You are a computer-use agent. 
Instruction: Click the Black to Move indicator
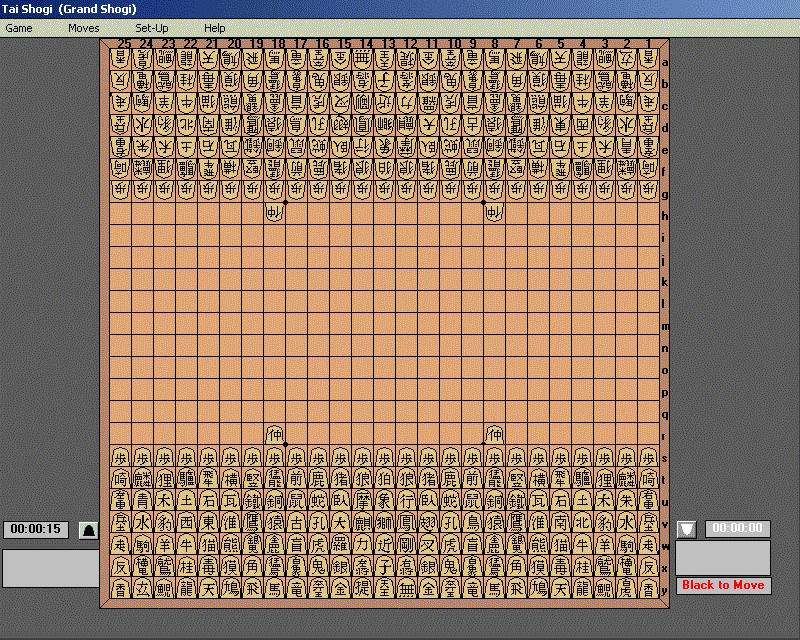723,585
